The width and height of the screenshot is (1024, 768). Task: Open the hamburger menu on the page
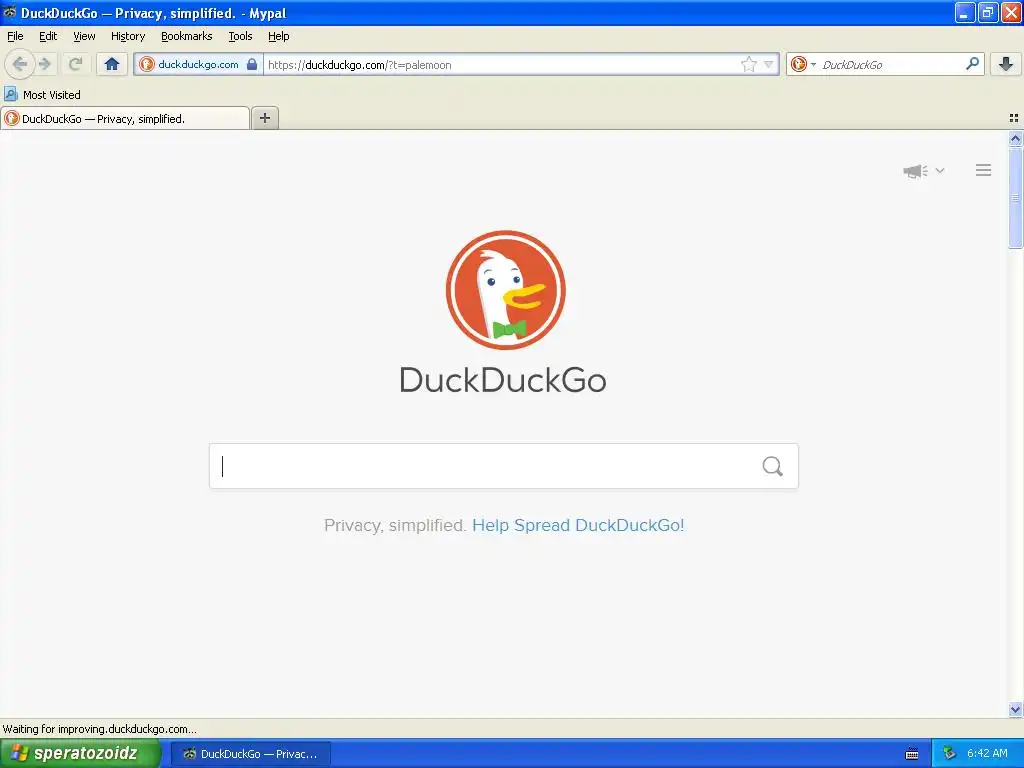(x=984, y=170)
